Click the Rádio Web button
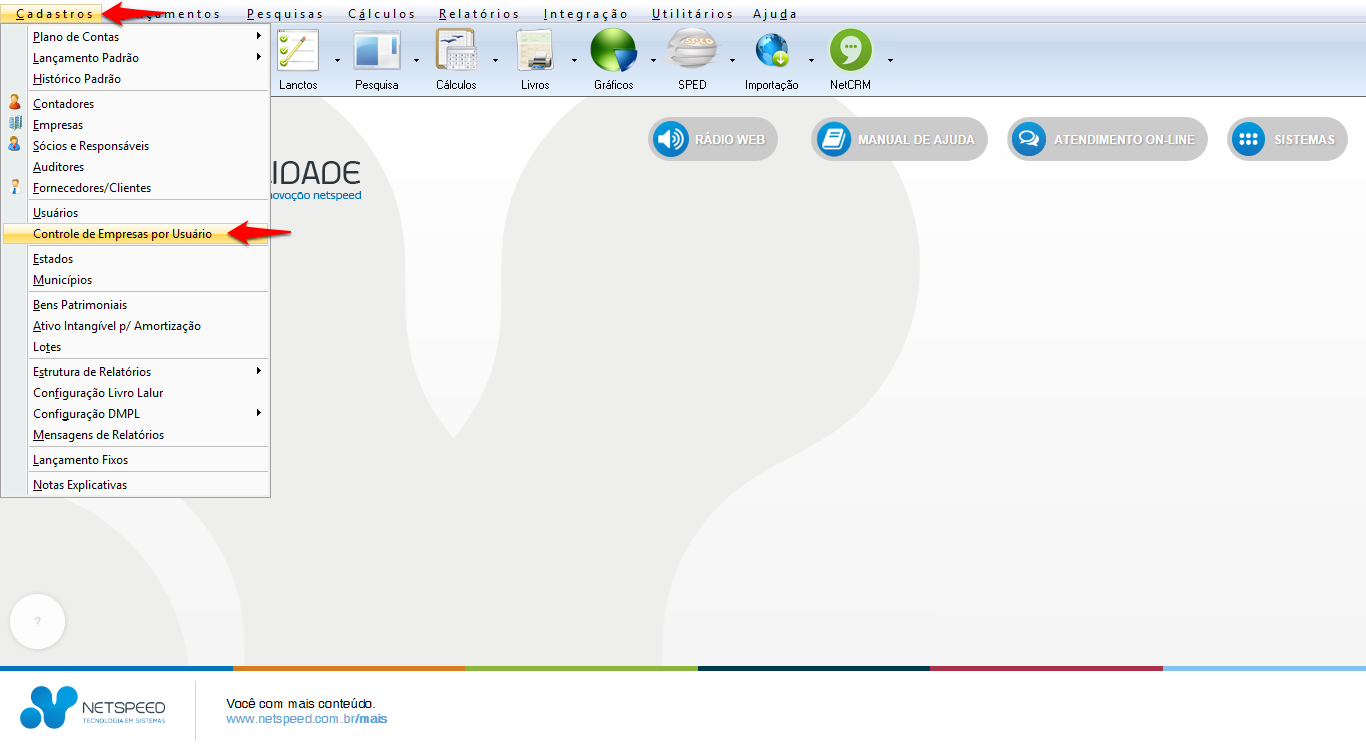This screenshot has width=1366, height=747. 712,140
